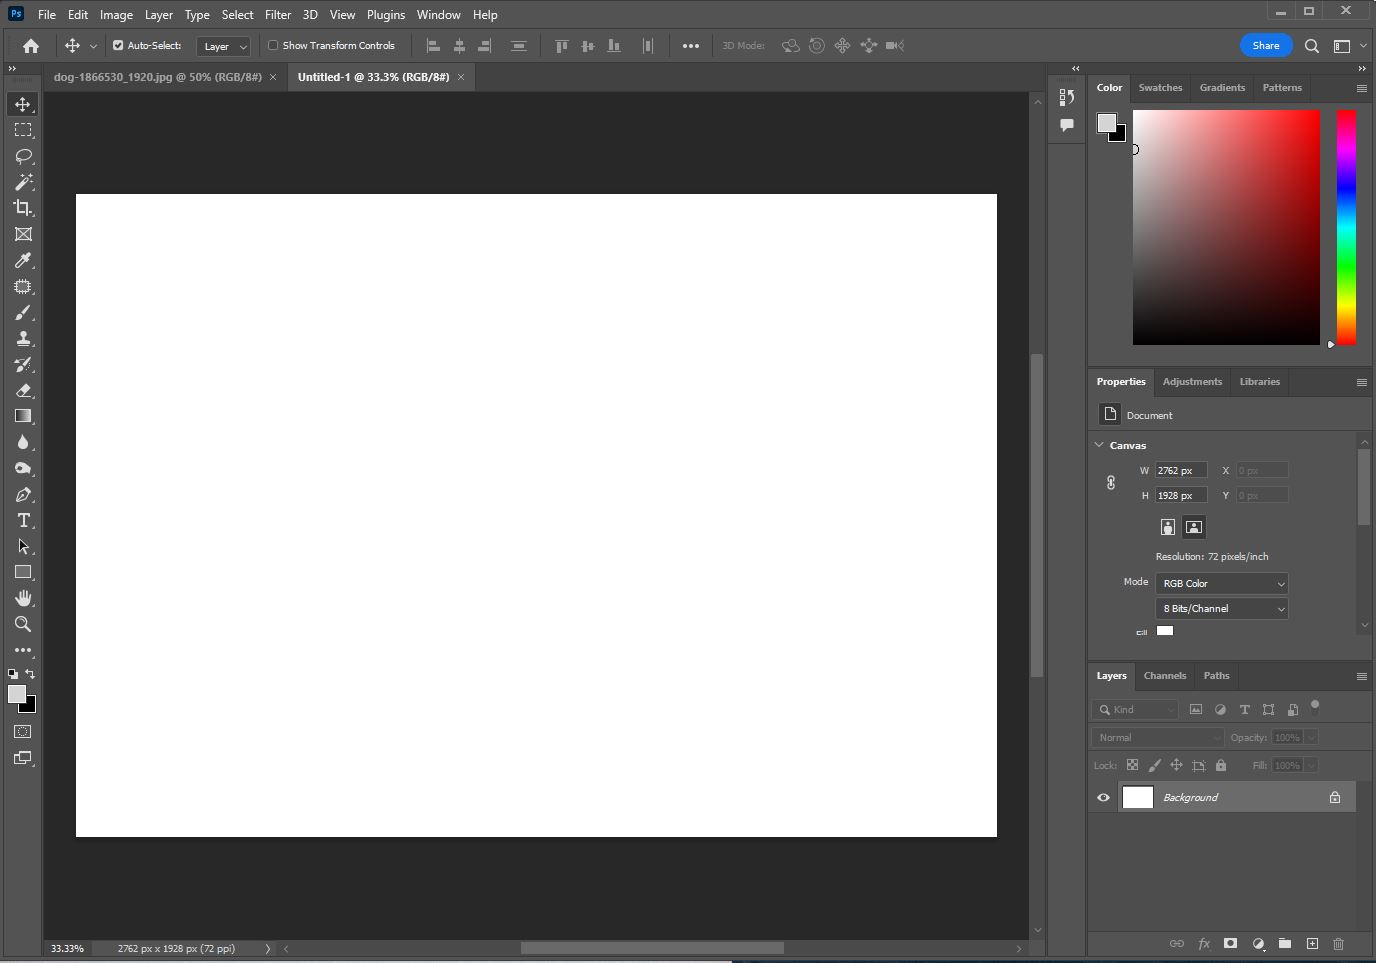The height and width of the screenshot is (963, 1376).
Task: Open the Comments panel icon
Action: pyautogui.click(x=1067, y=125)
